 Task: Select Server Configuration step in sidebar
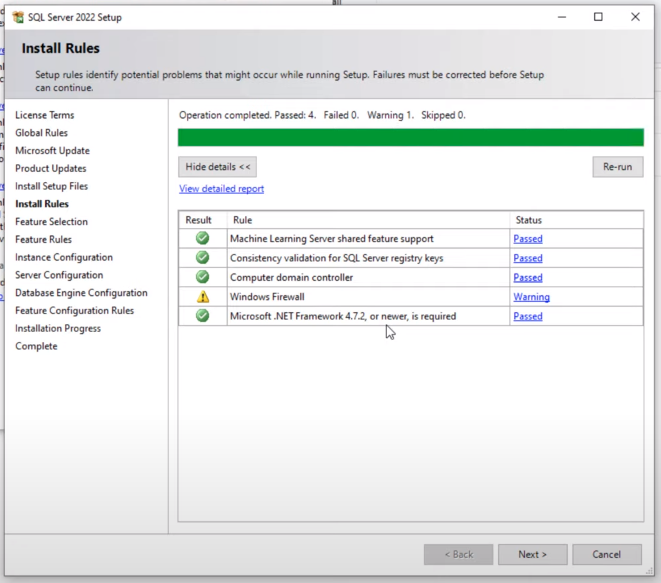tap(59, 275)
